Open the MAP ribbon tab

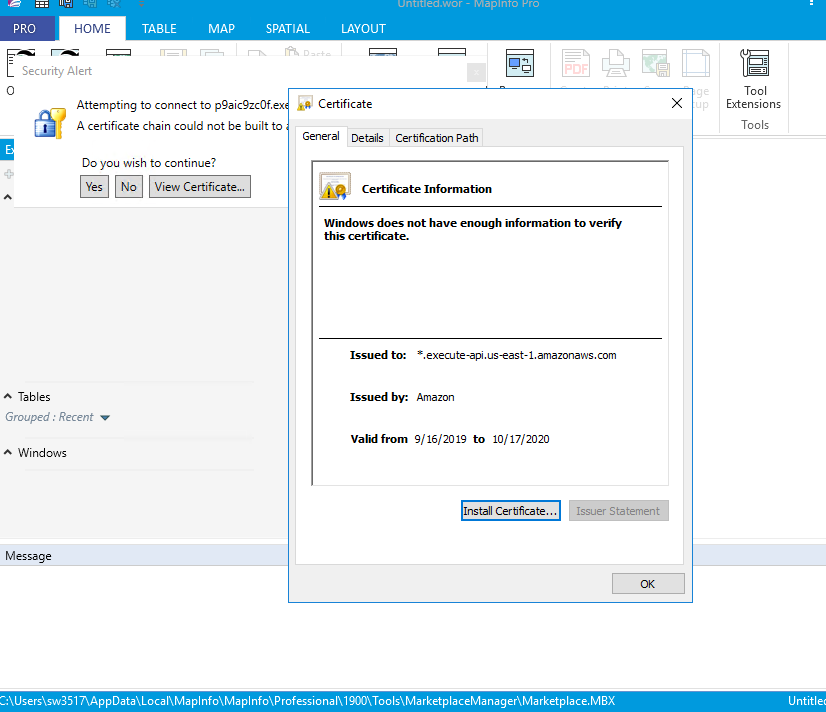point(221,29)
